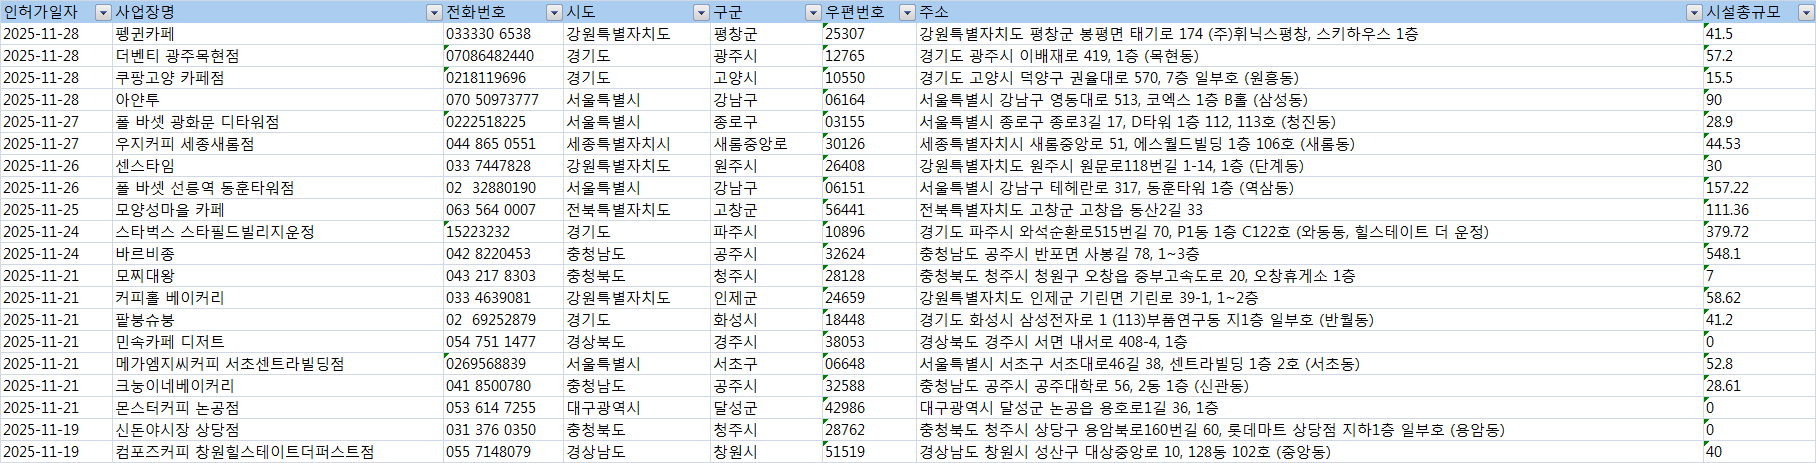1816x463 pixels.
Task: Select phone number cell 063 564 0007
Action: tap(503, 210)
